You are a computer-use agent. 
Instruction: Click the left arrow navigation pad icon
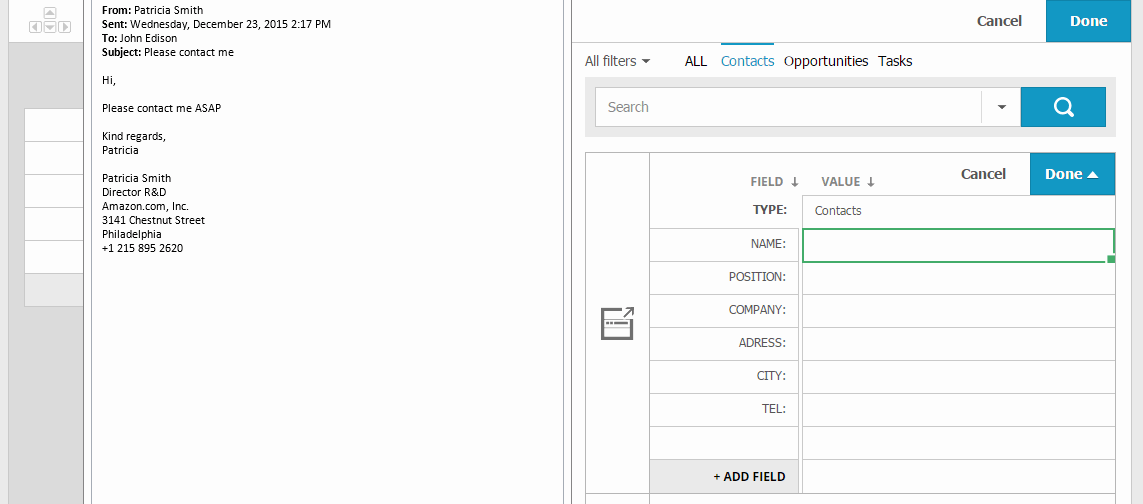coord(36,27)
